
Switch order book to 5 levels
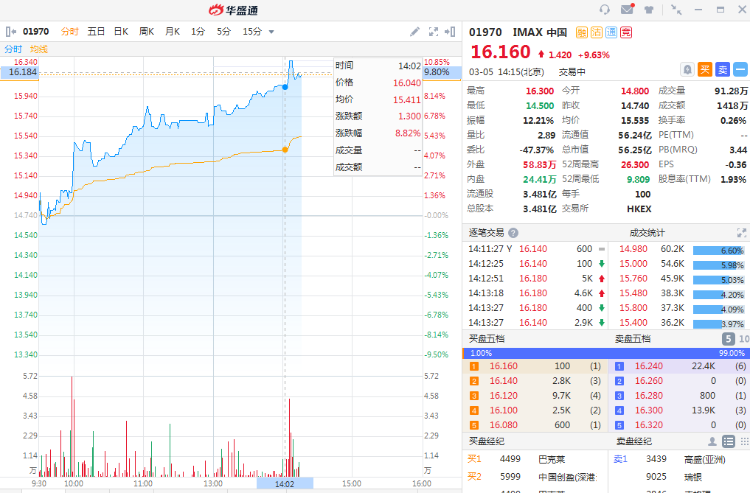(x=728, y=339)
